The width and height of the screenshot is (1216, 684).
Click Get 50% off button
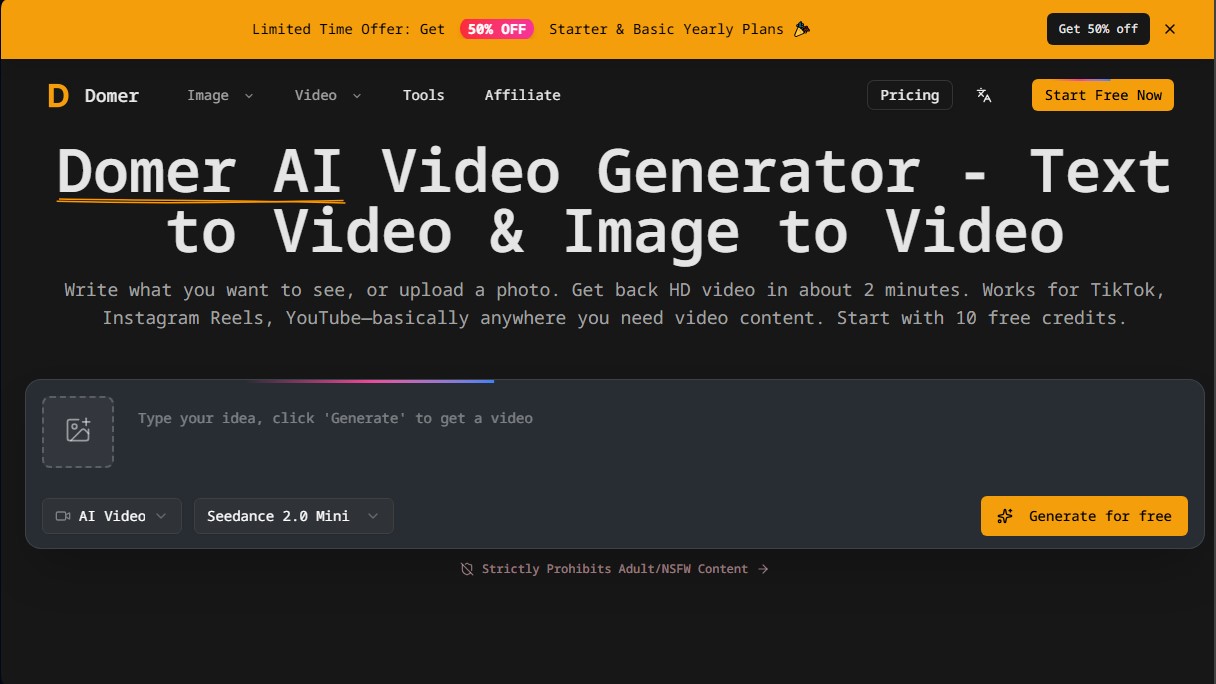(1098, 29)
